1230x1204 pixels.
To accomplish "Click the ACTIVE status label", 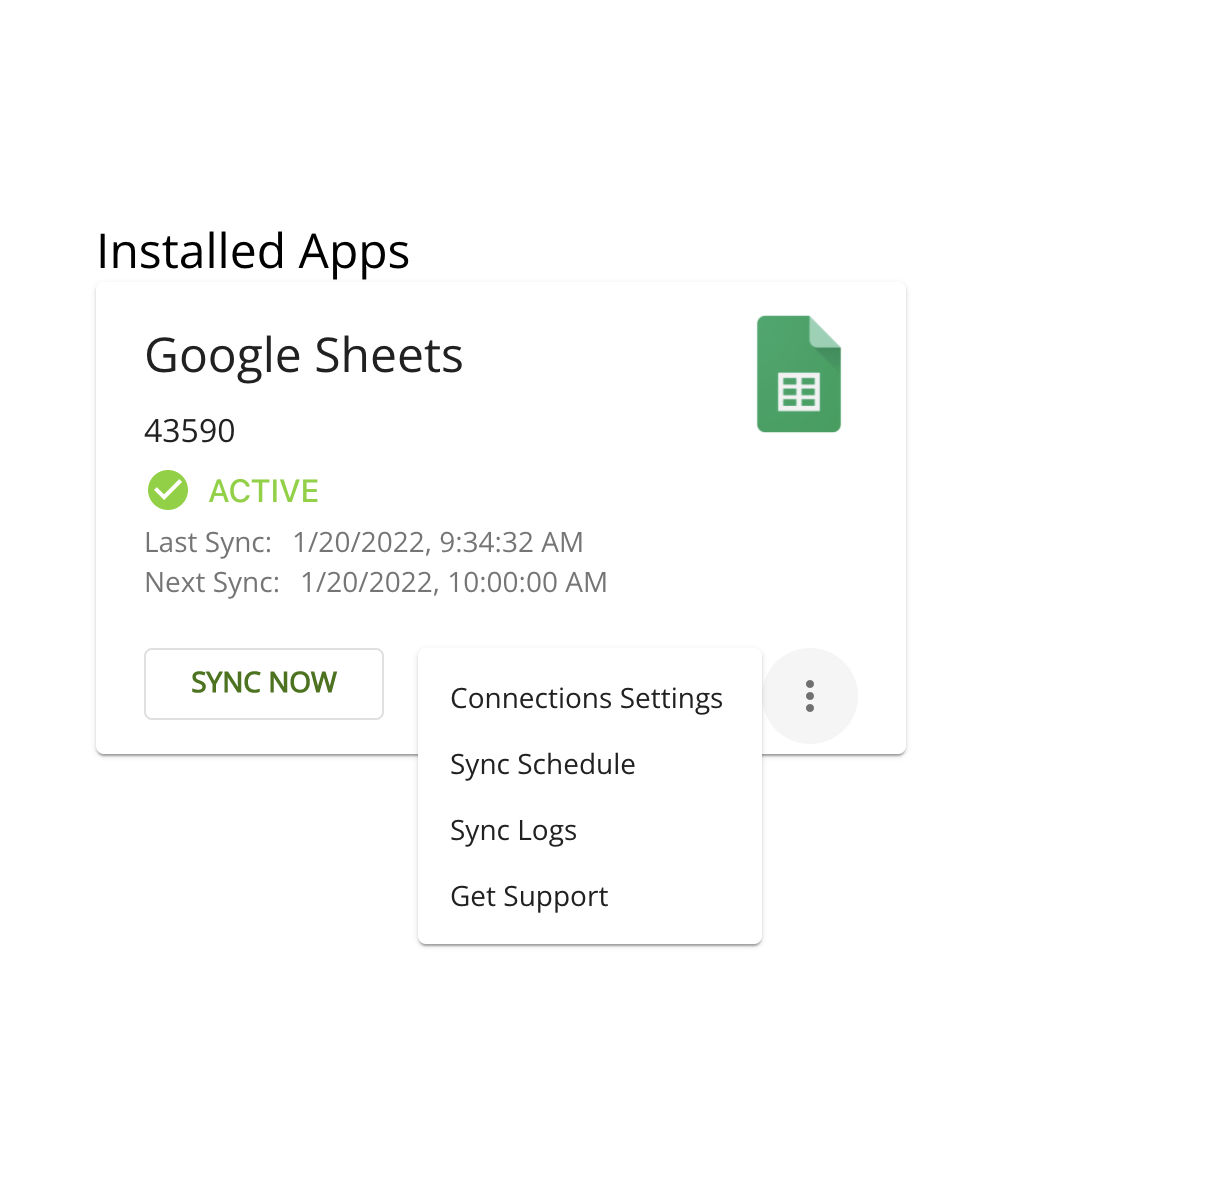I will [x=263, y=490].
